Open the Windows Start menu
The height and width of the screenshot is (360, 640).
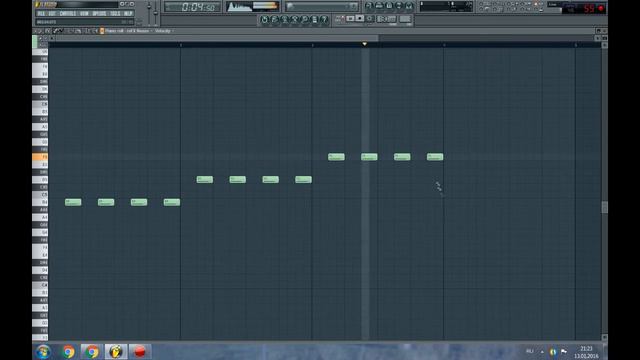pos(43,351)
